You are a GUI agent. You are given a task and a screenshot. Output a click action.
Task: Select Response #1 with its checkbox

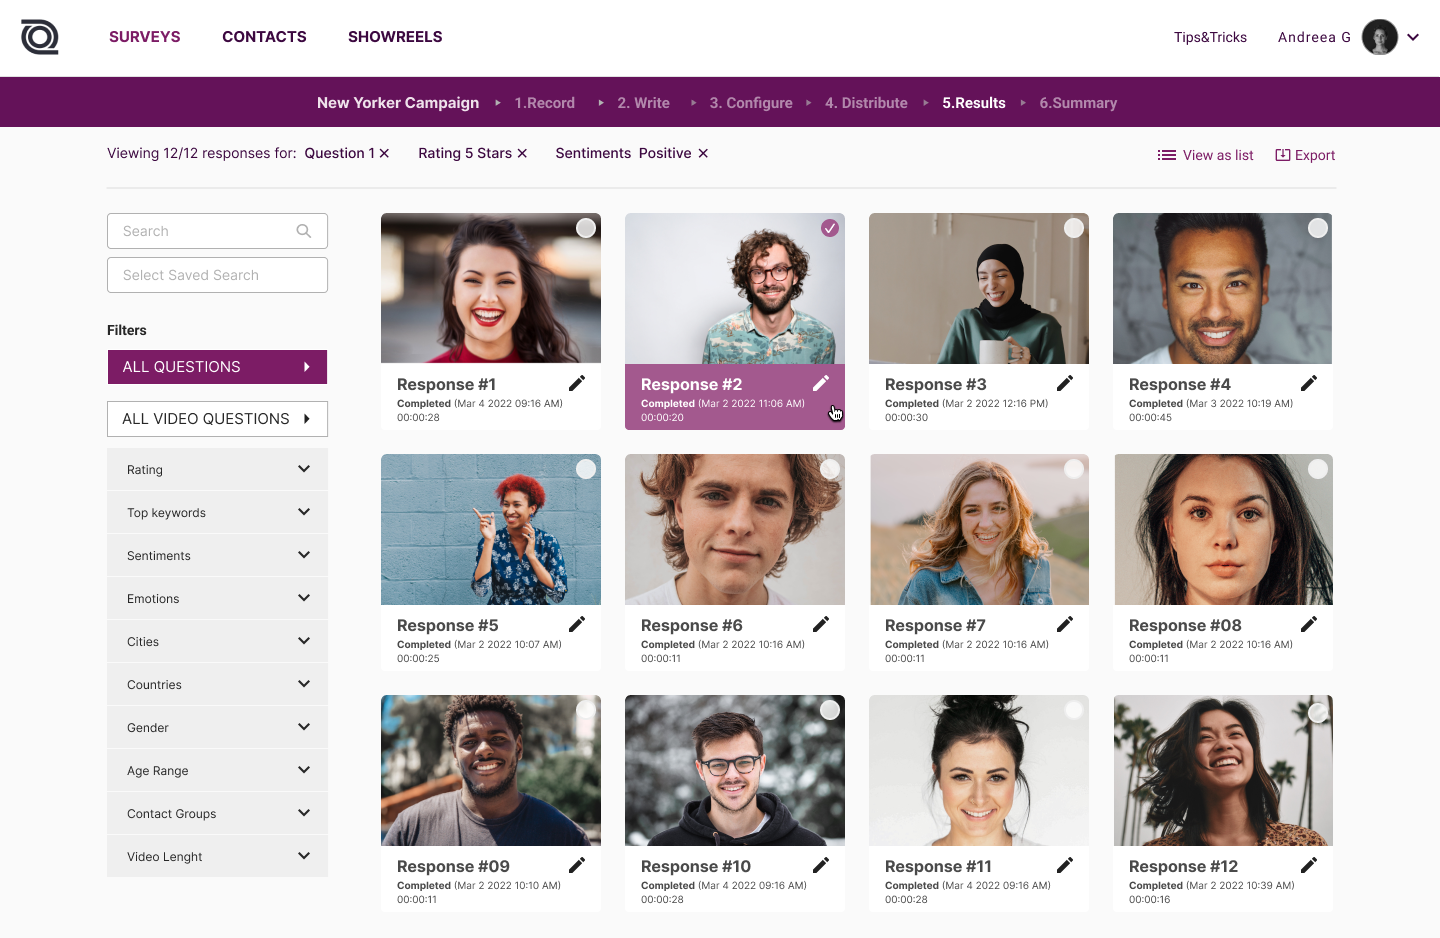[x=586, y=228]
